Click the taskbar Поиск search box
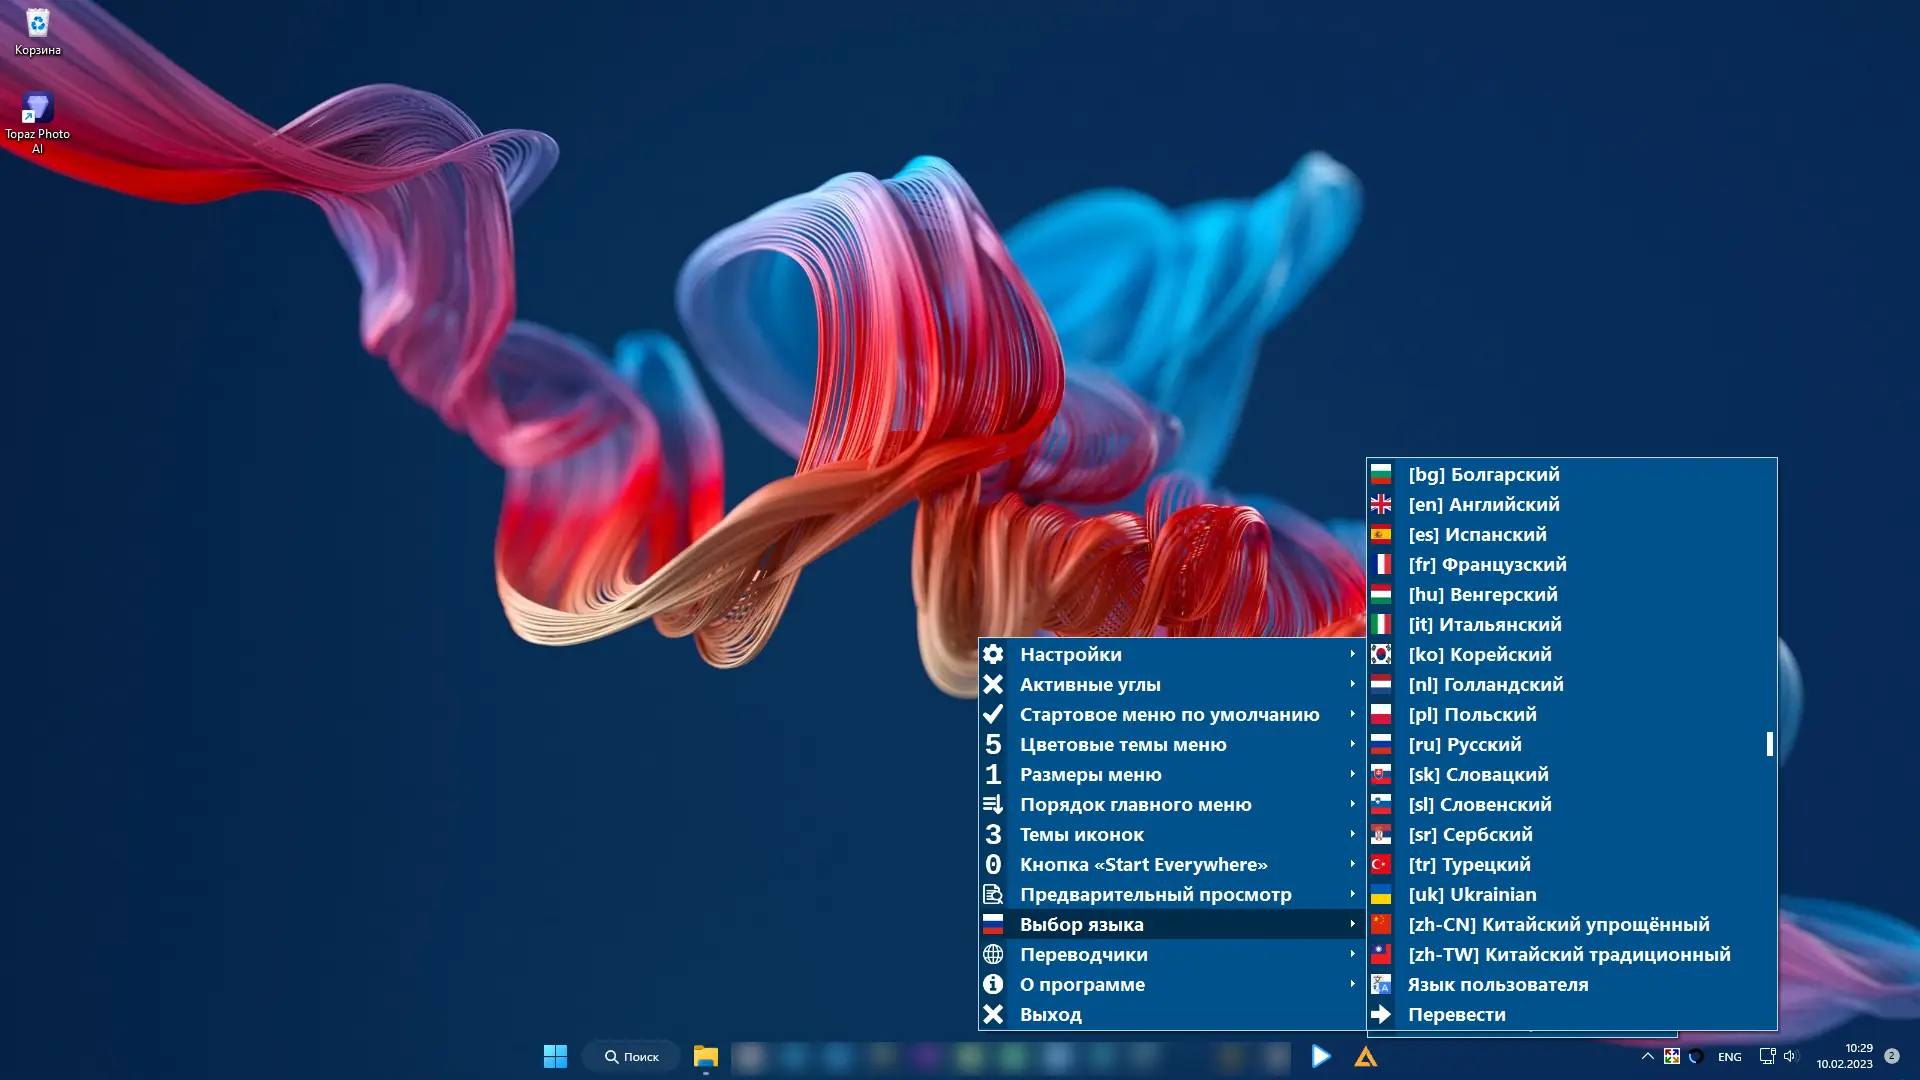This screenshot has width=1920, height=1080. 632,1056
